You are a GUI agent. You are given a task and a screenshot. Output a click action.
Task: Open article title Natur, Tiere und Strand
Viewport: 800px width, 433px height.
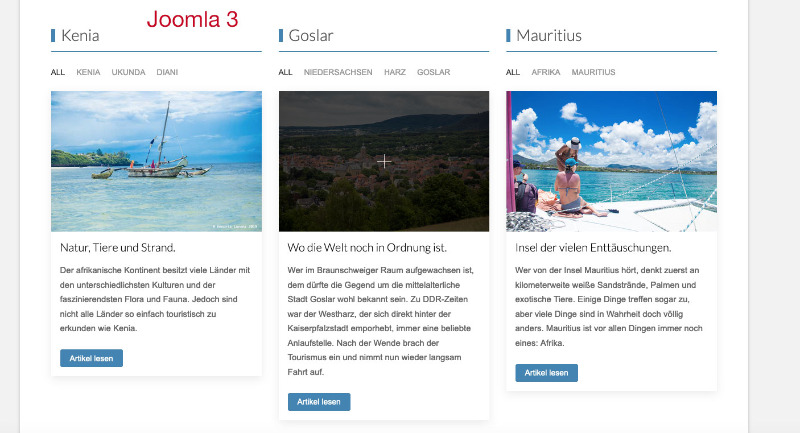click(x=118, y=248)
